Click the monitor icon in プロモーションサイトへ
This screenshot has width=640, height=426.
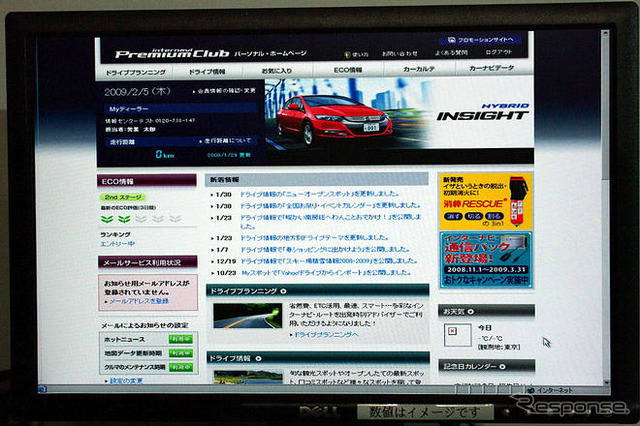point(451,40)
